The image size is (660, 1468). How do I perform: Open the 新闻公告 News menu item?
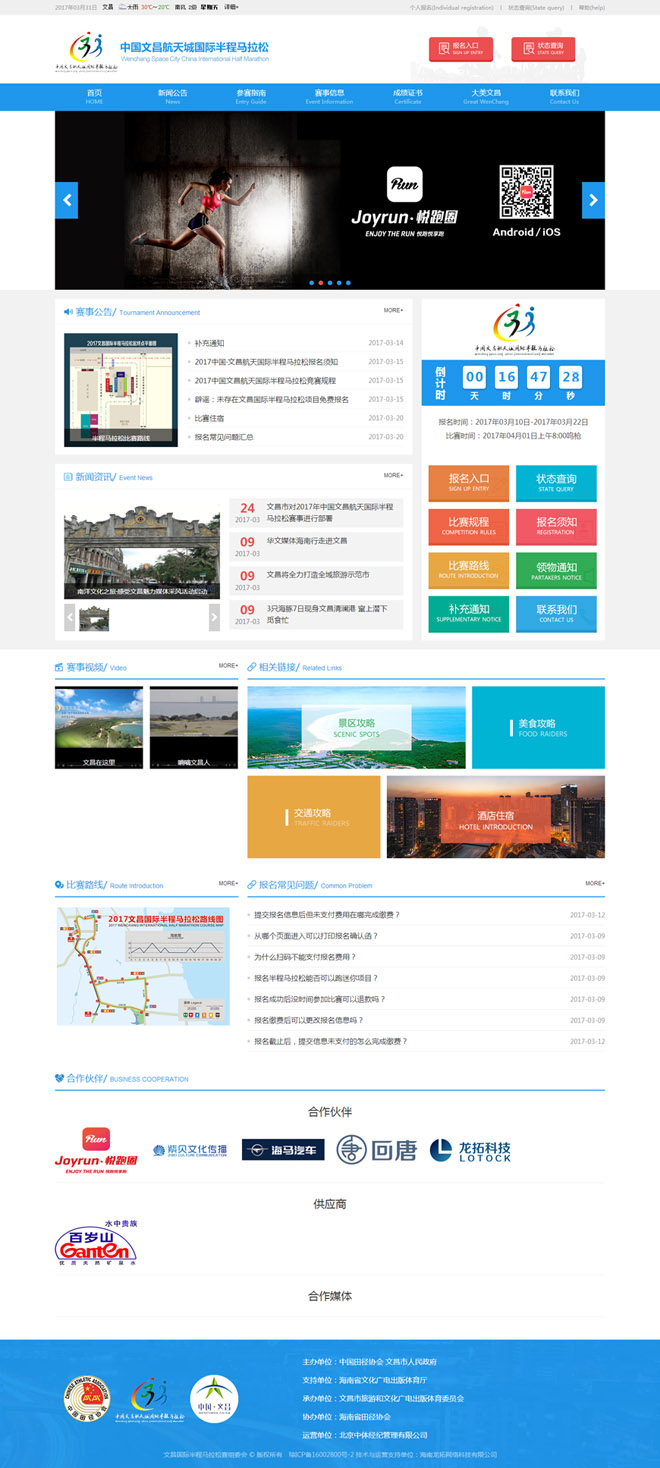[x=172, y=96]
